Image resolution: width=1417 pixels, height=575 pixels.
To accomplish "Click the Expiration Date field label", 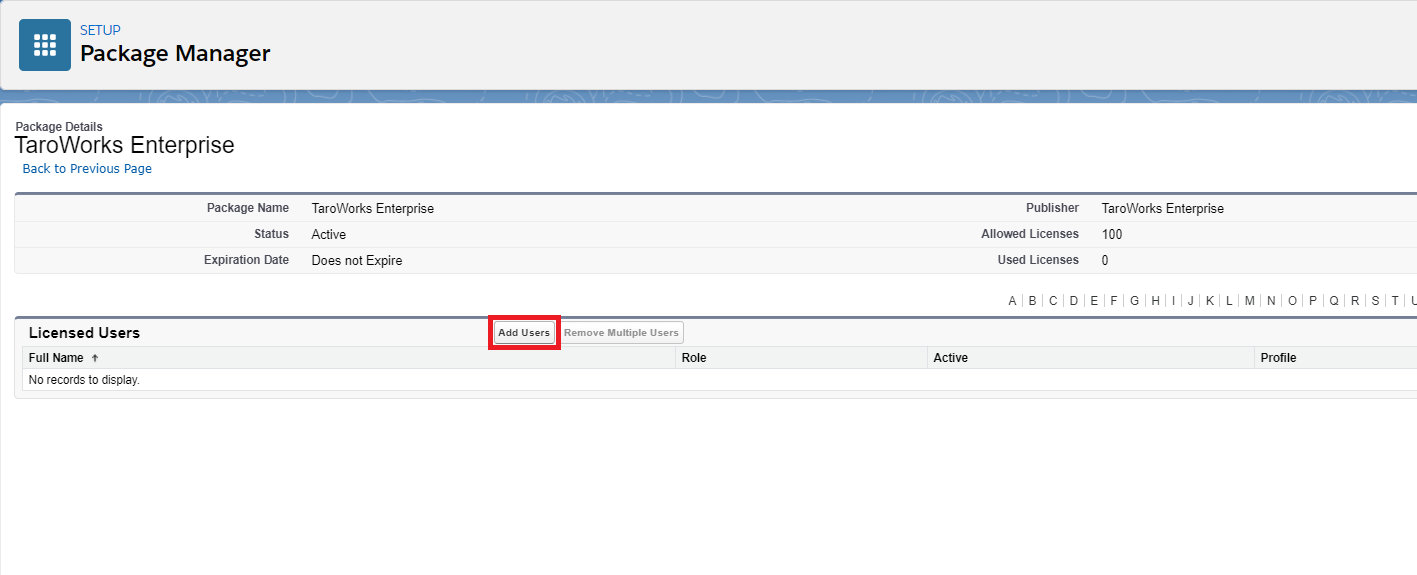I will [x=246, y=260].
